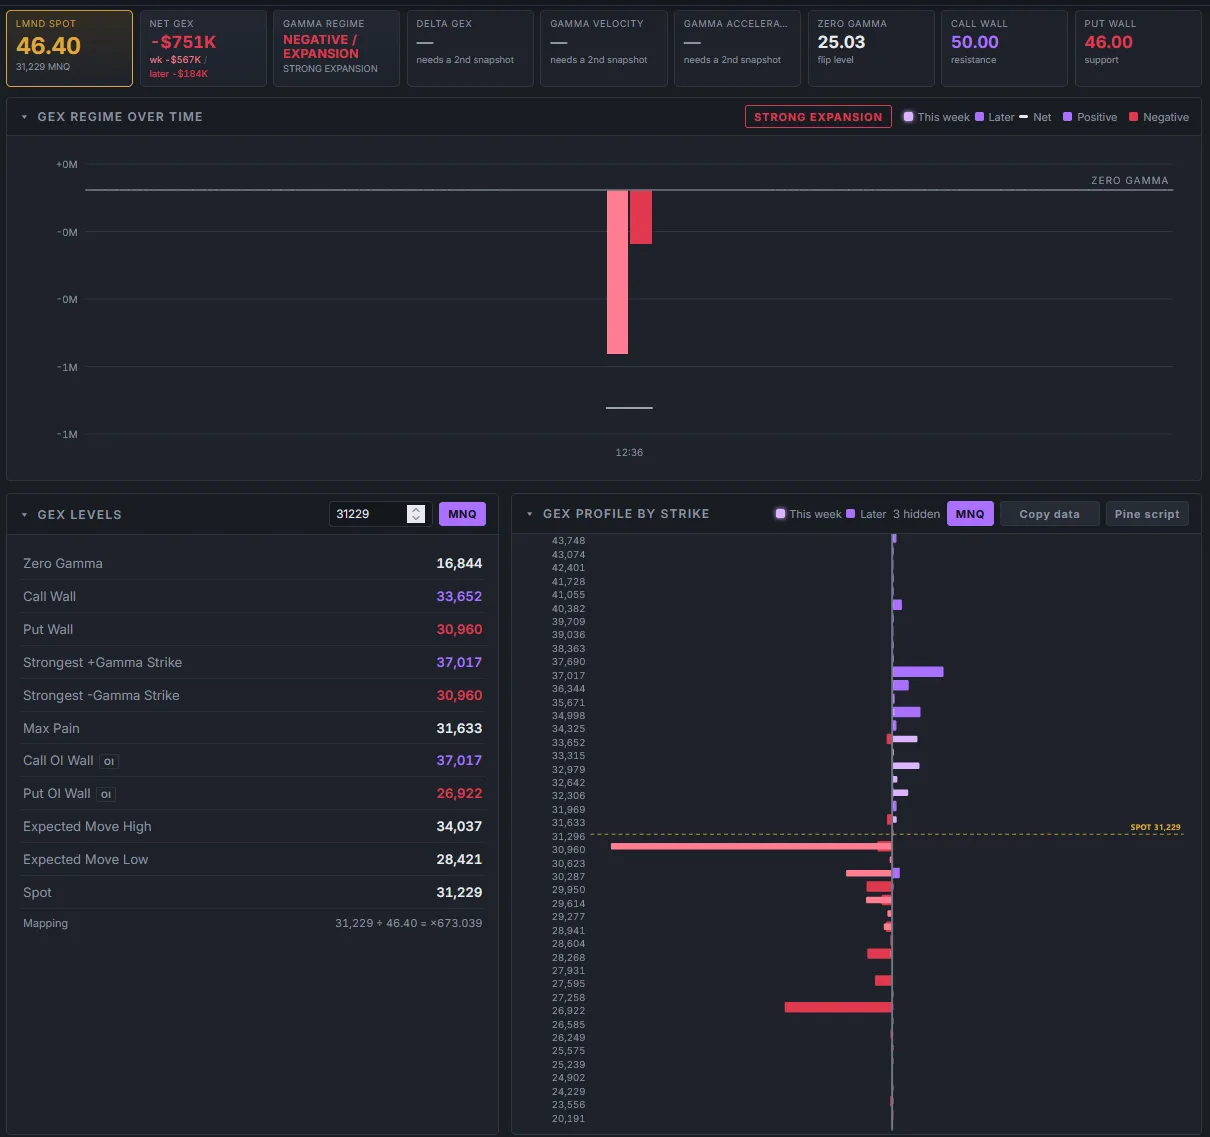Click the Mapping ratio text ×673.039
The height and width of the screenshot is (1137, 1210).
pyautogui.click(x=456, y=924)
